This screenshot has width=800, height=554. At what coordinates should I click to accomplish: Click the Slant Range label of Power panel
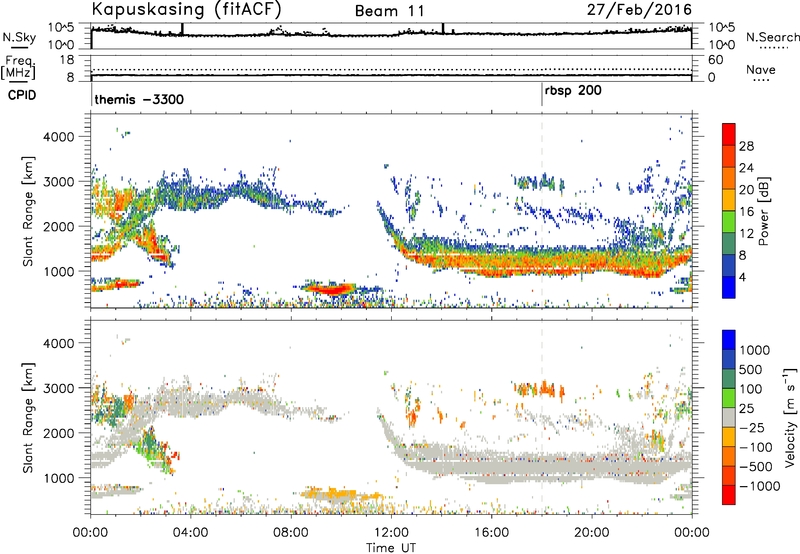point(28,211)
